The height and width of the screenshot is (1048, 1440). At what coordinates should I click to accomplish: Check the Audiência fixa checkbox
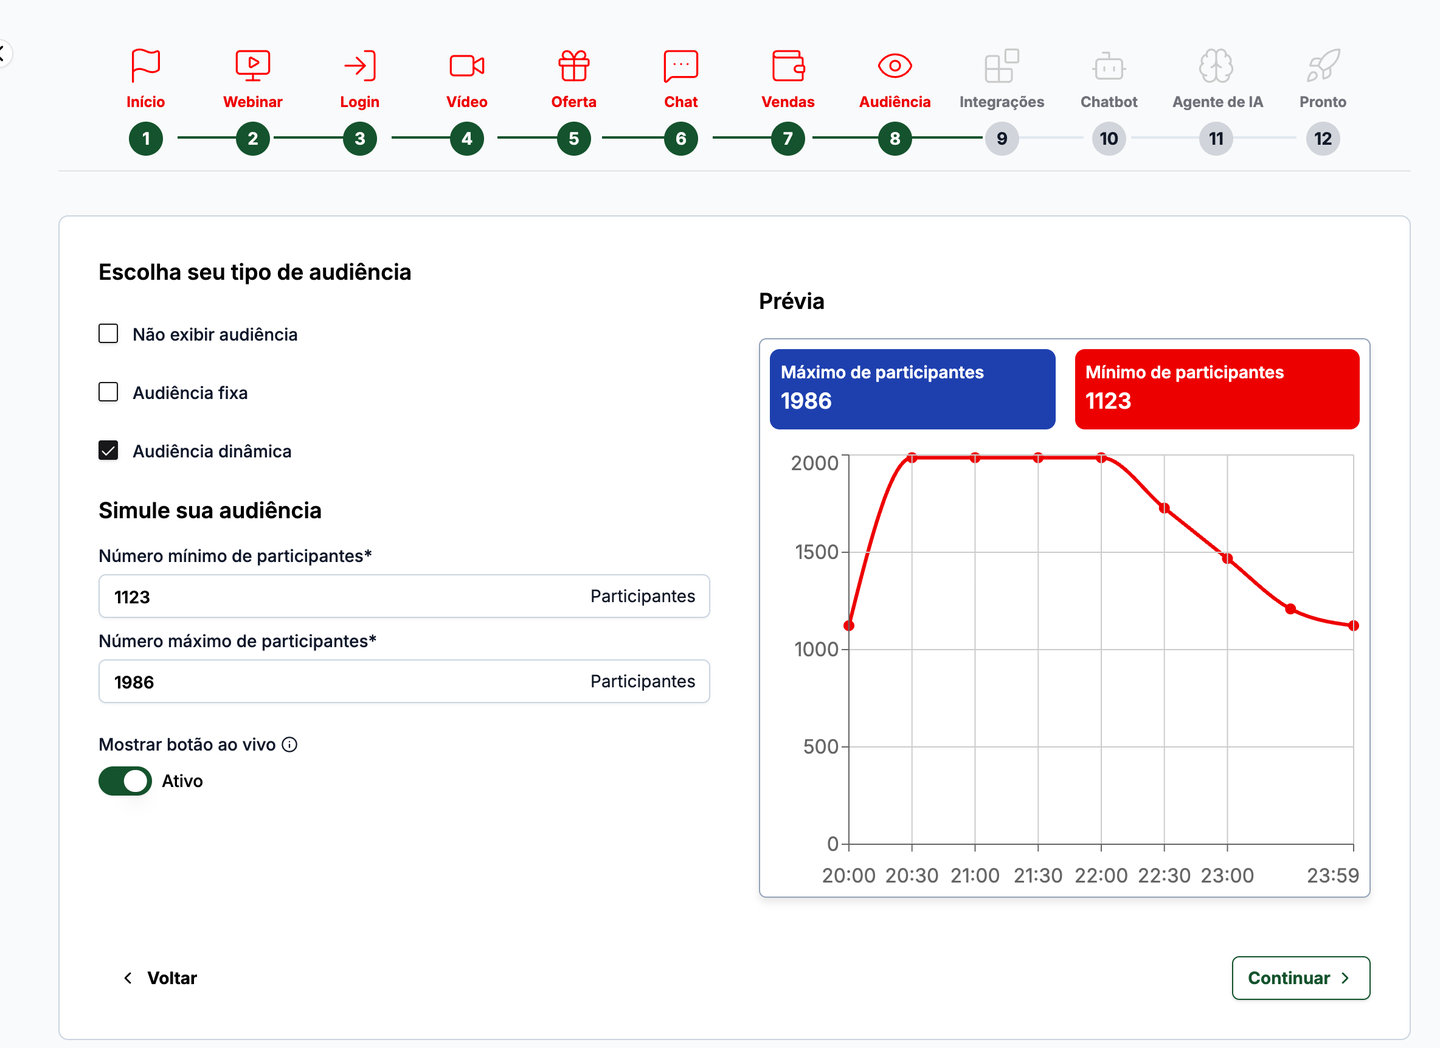[x=108, y=392]
